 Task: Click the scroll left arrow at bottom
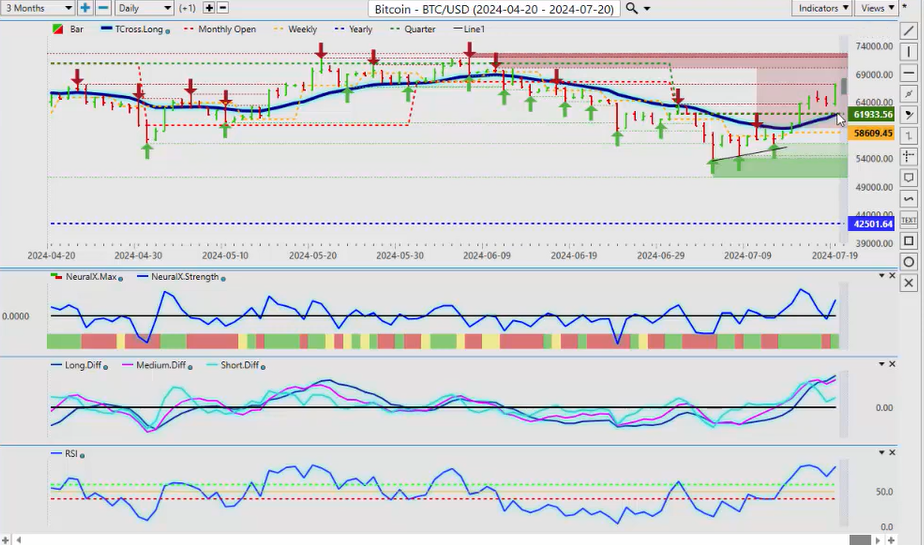click(x=19, y=540)
